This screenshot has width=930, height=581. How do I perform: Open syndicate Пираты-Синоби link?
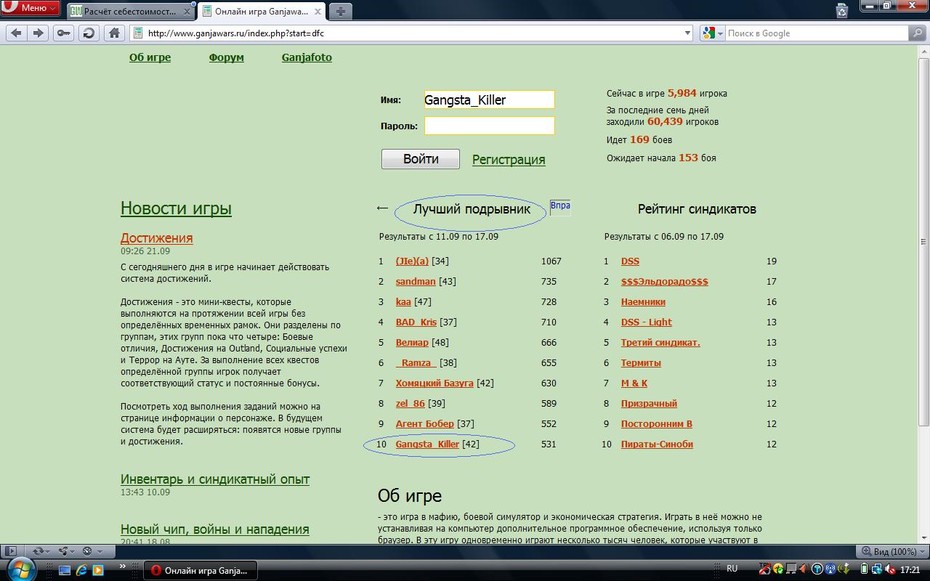pyautogui.click(x=657, y=444)
